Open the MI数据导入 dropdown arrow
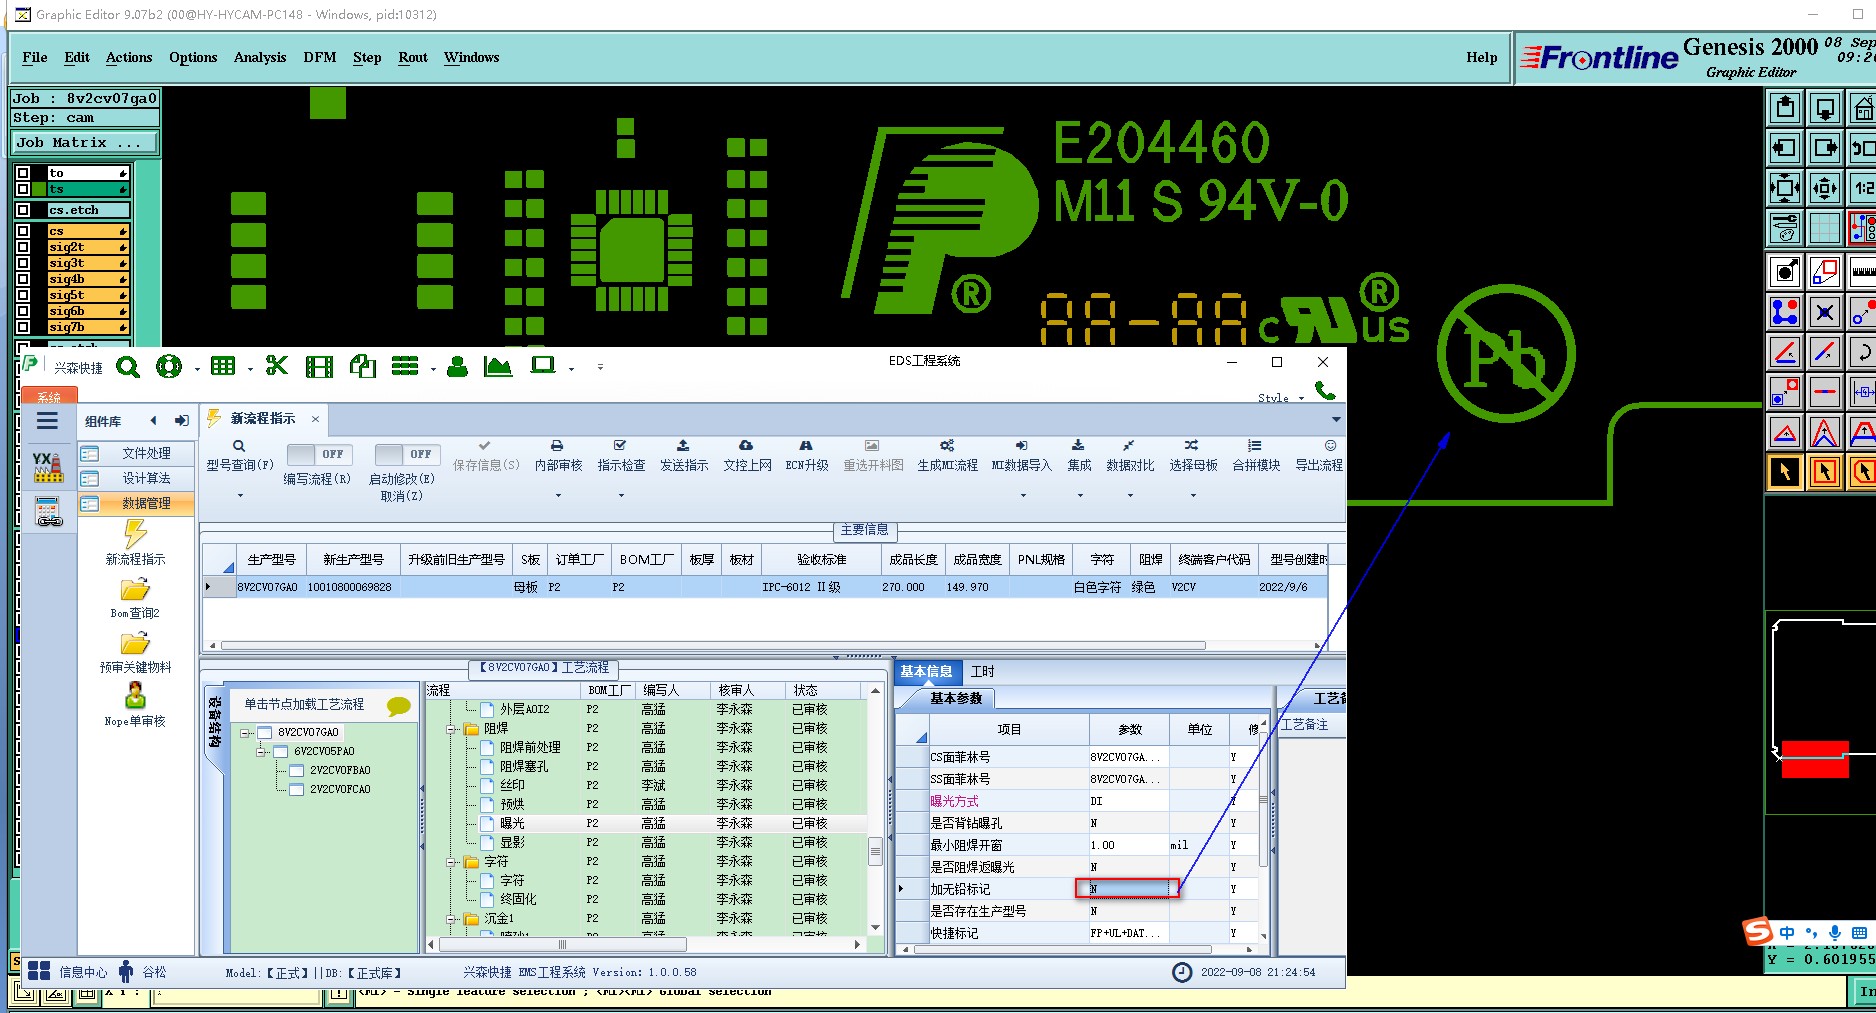 (x=1022, y=495)
